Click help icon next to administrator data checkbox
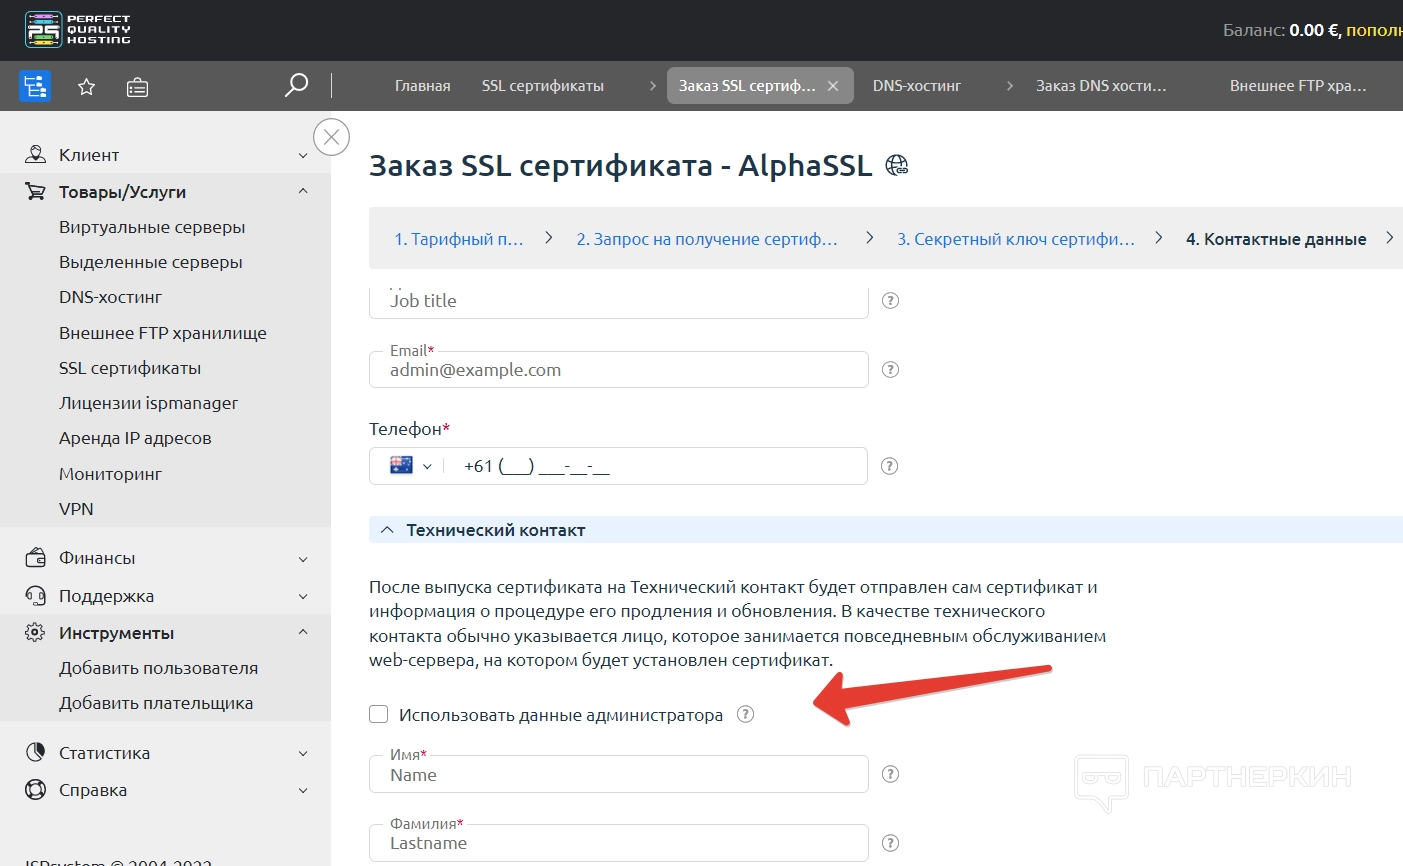 745,714
